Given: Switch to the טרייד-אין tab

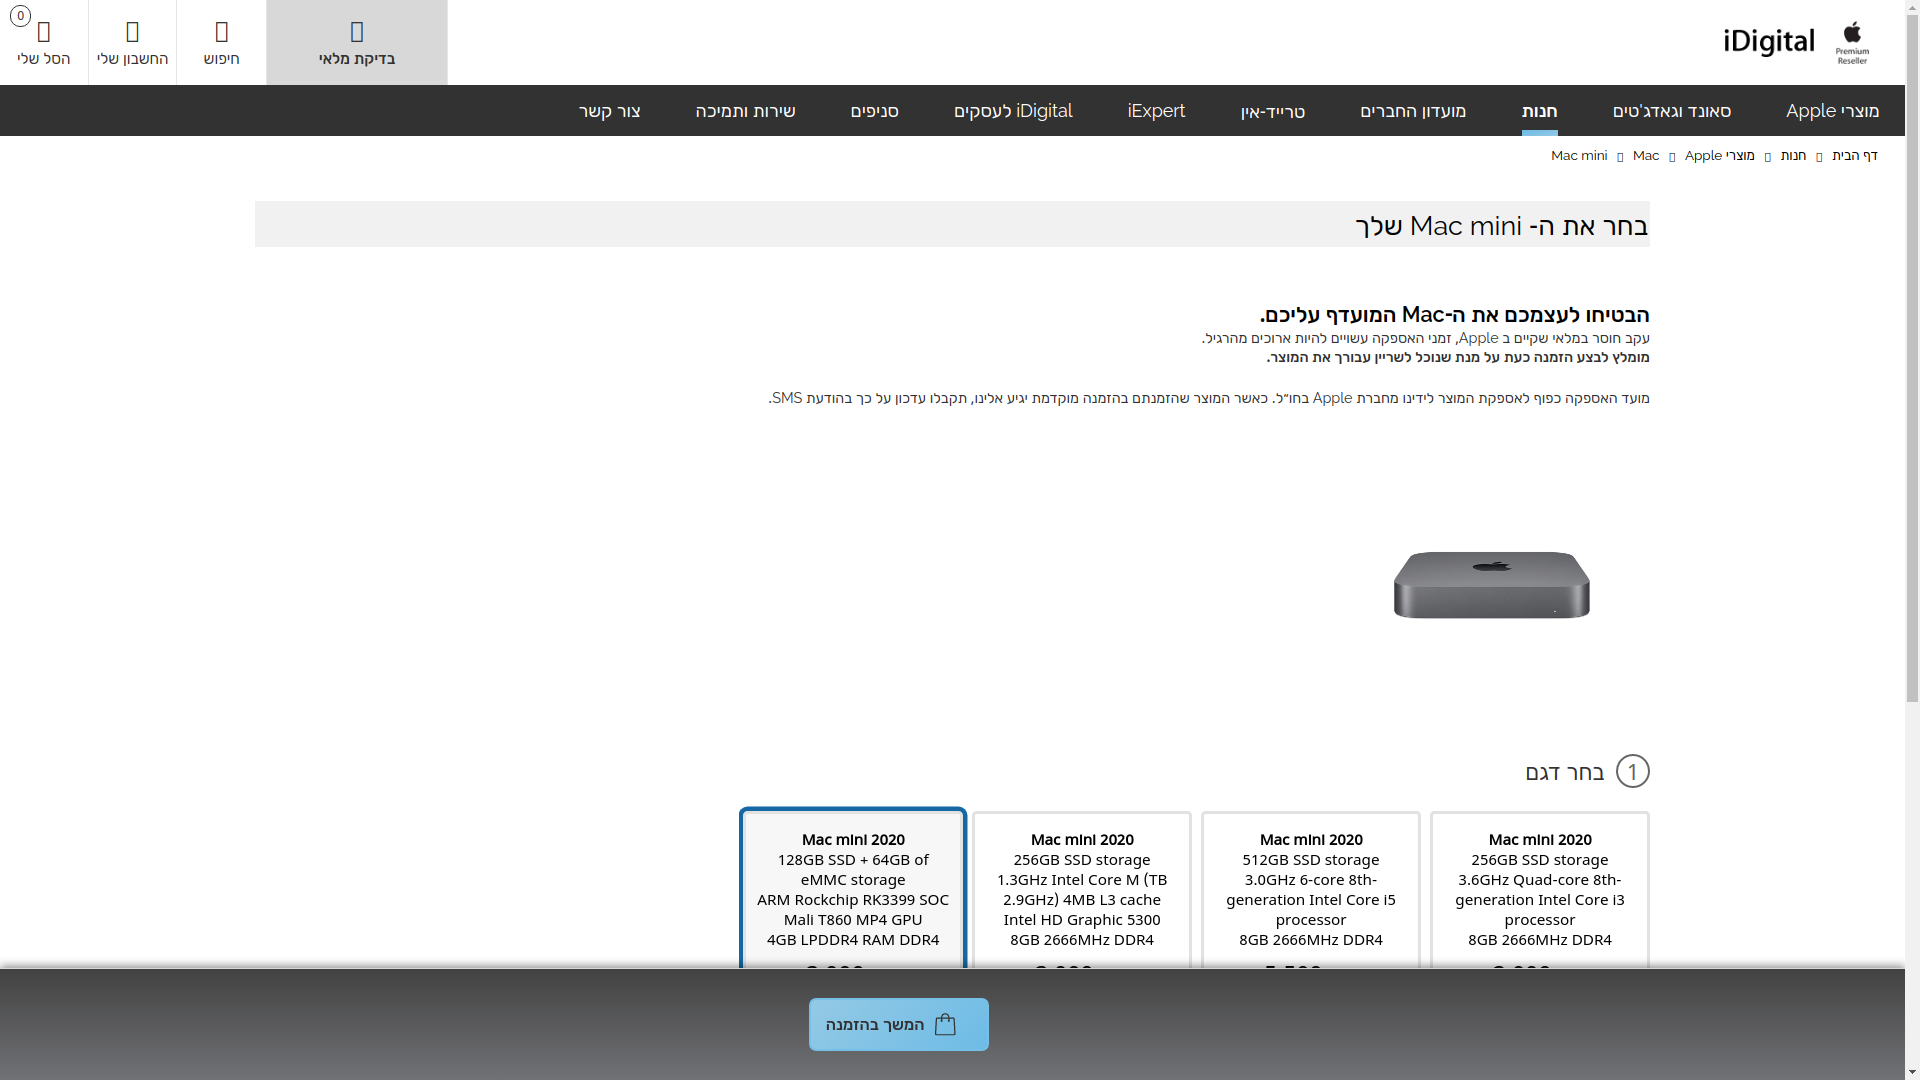Looking at the screenshot, I should pyautogui.click(x=1271, y=110).
